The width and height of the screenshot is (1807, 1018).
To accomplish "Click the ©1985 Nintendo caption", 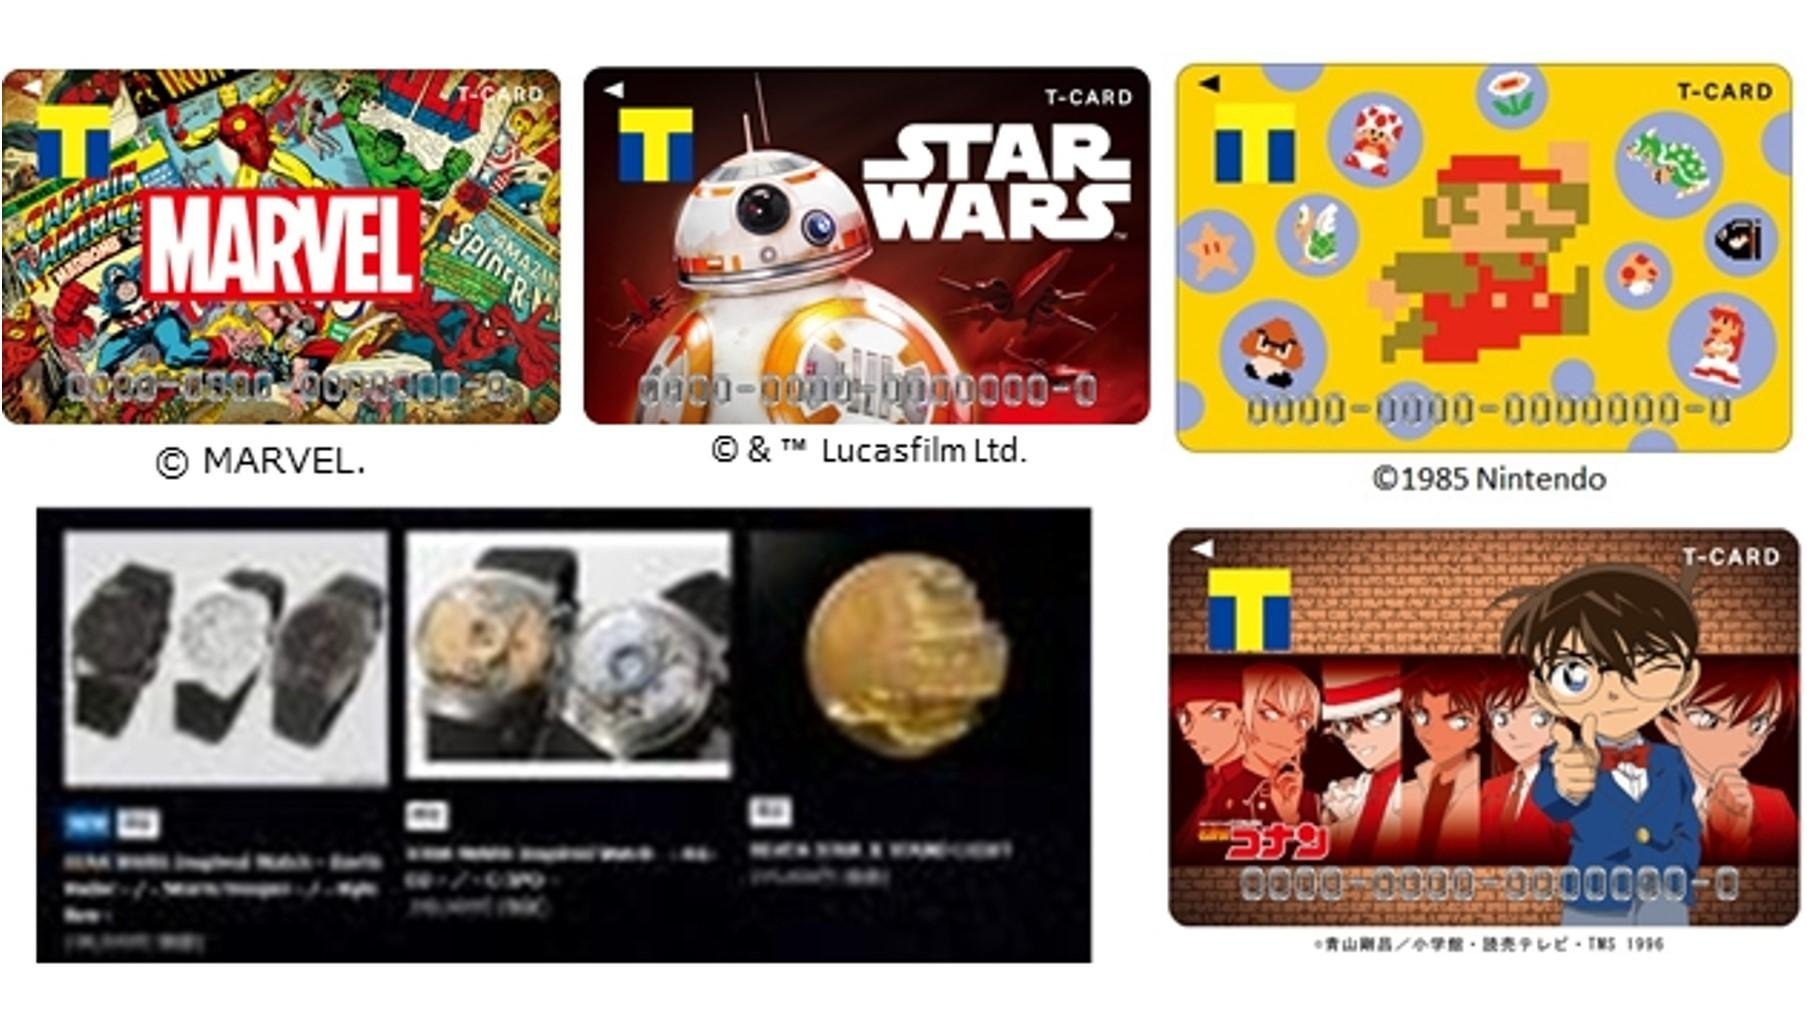I will (x=1489, y=479).
